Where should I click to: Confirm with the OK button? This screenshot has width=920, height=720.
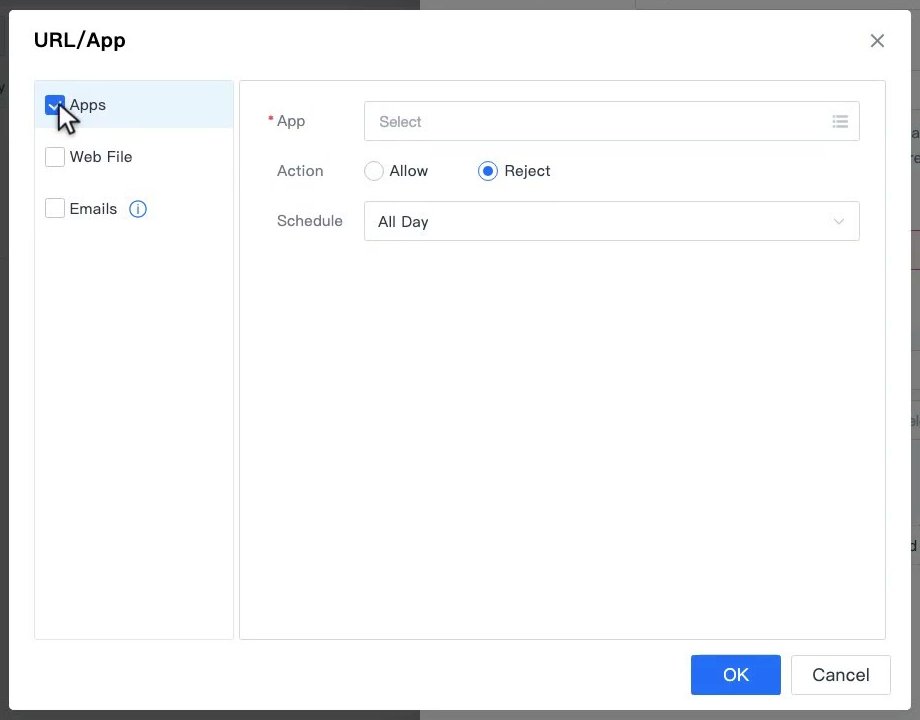tap(736, 675)
